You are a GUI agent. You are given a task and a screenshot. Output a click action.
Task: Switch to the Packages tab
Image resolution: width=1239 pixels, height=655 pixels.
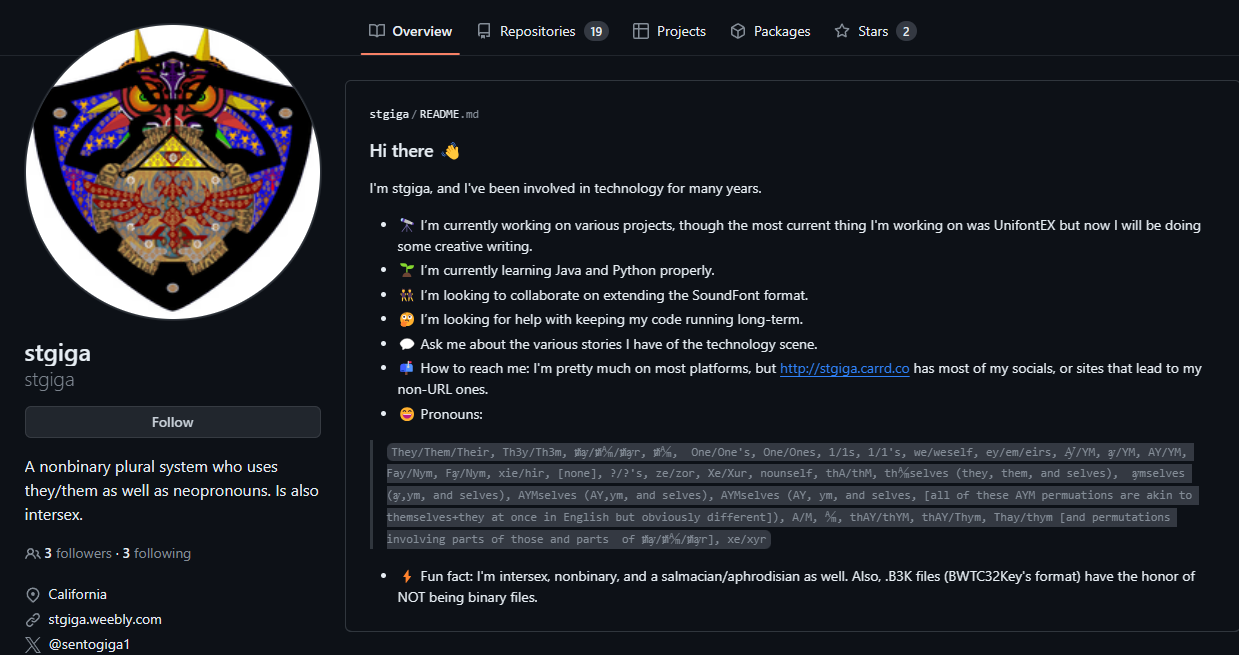coord(770,31)
